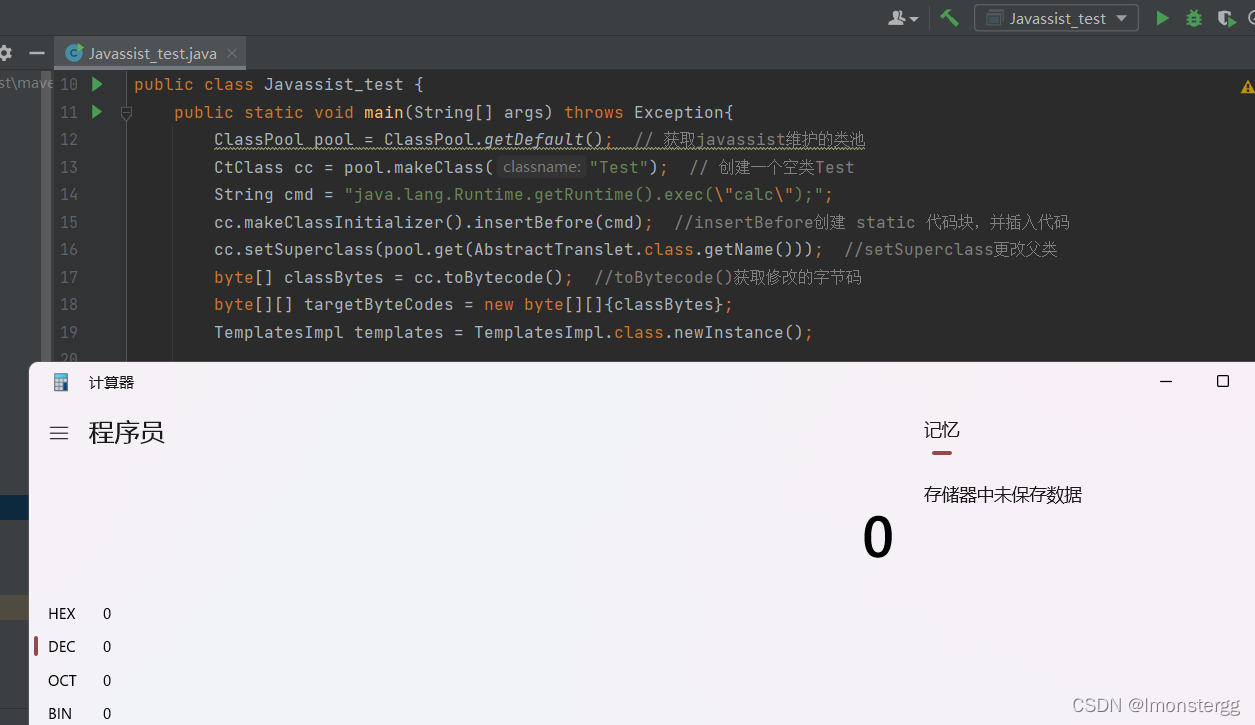Build project with the green hammer icon
1255x725 pixels.
pos(949,18)
